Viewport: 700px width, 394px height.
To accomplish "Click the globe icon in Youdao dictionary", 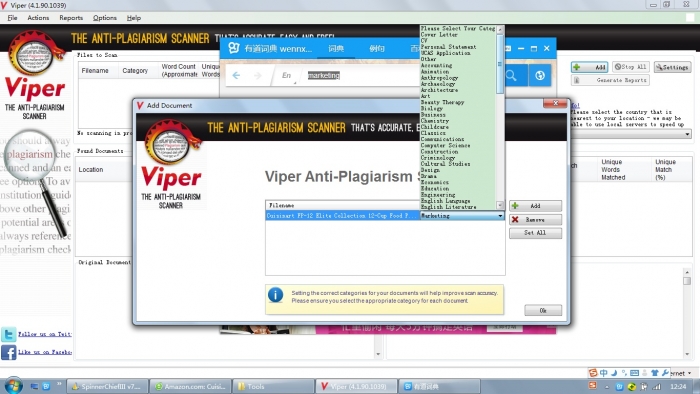I will pyautogui.click(x=540, y=75).
